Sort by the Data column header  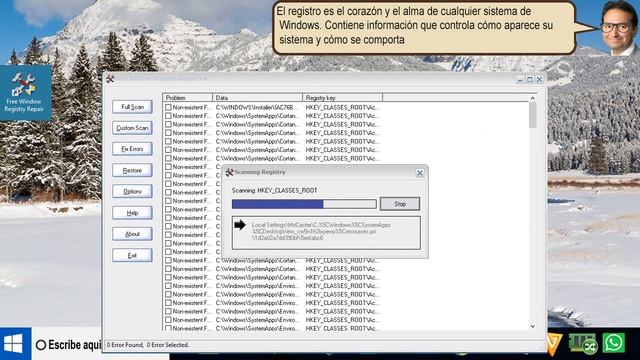258,98
